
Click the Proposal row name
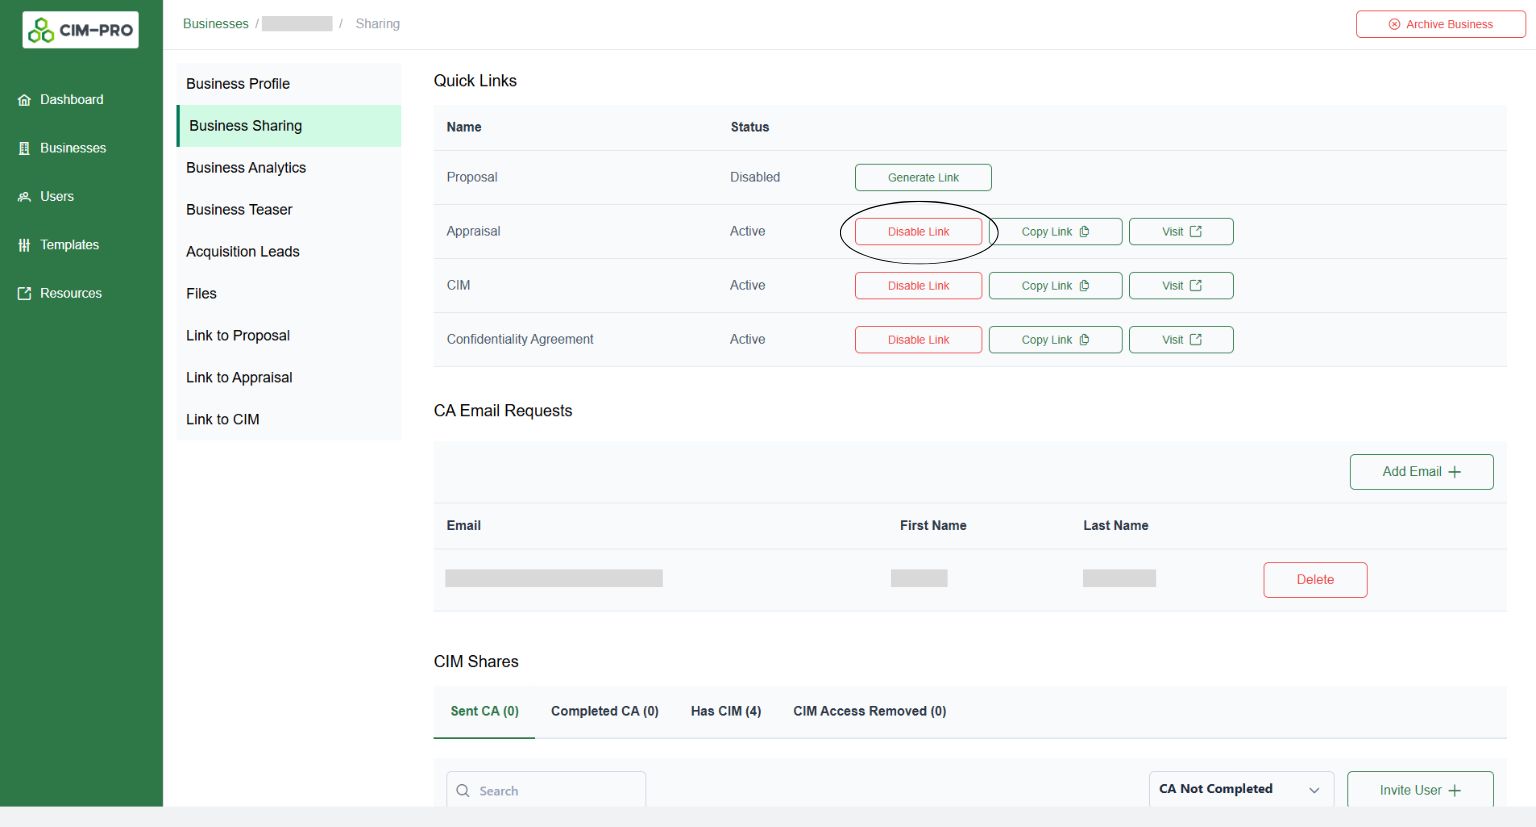tap(472, 177)
